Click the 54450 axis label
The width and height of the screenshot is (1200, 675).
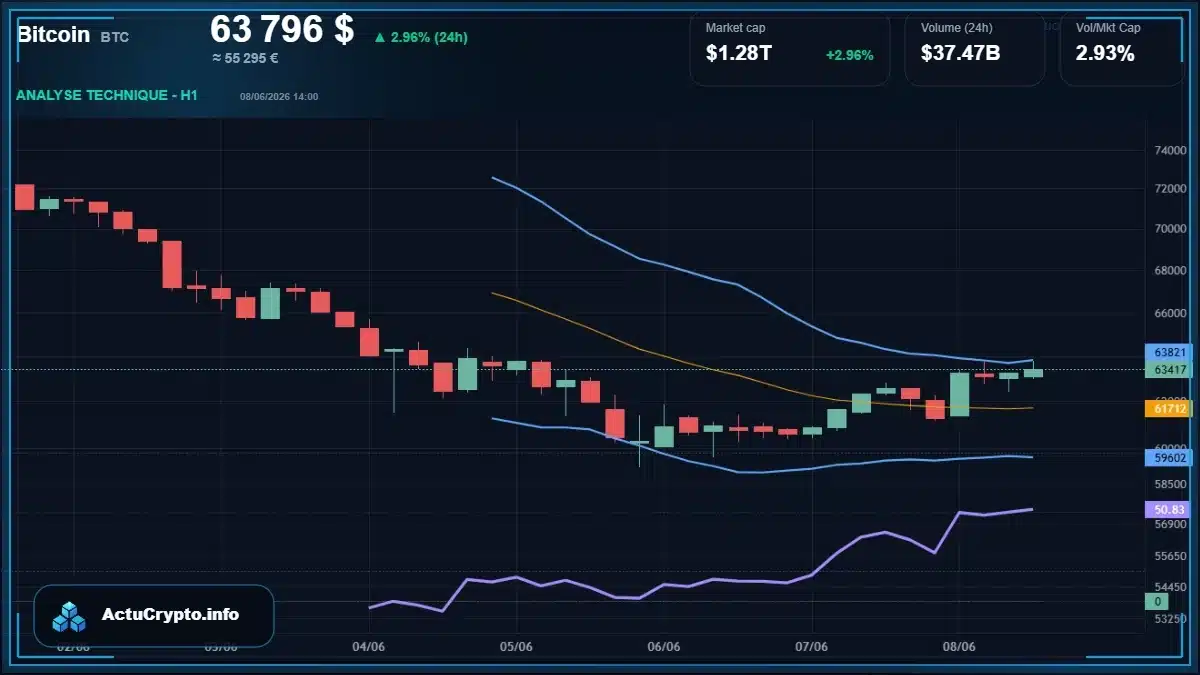coord(1169,587)
